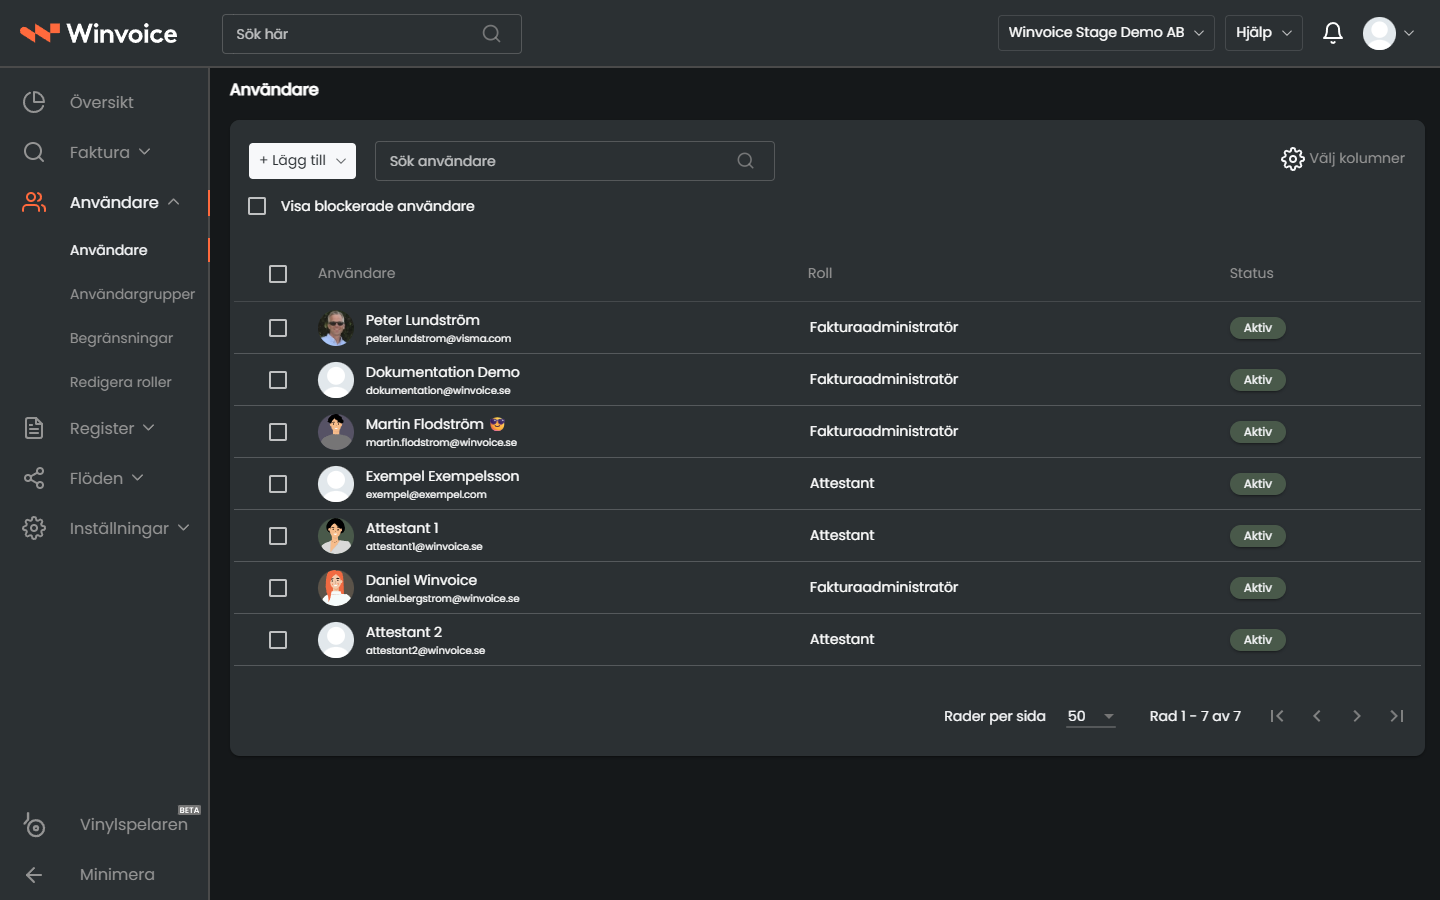Expand the Faktura sidebar section

[x=110, y=152]
